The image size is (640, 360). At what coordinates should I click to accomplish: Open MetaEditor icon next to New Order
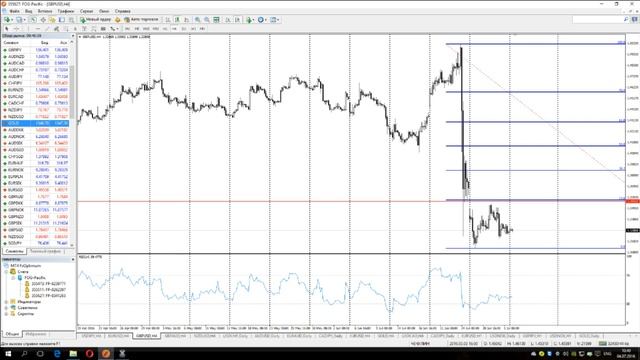(x=118, y=20)
